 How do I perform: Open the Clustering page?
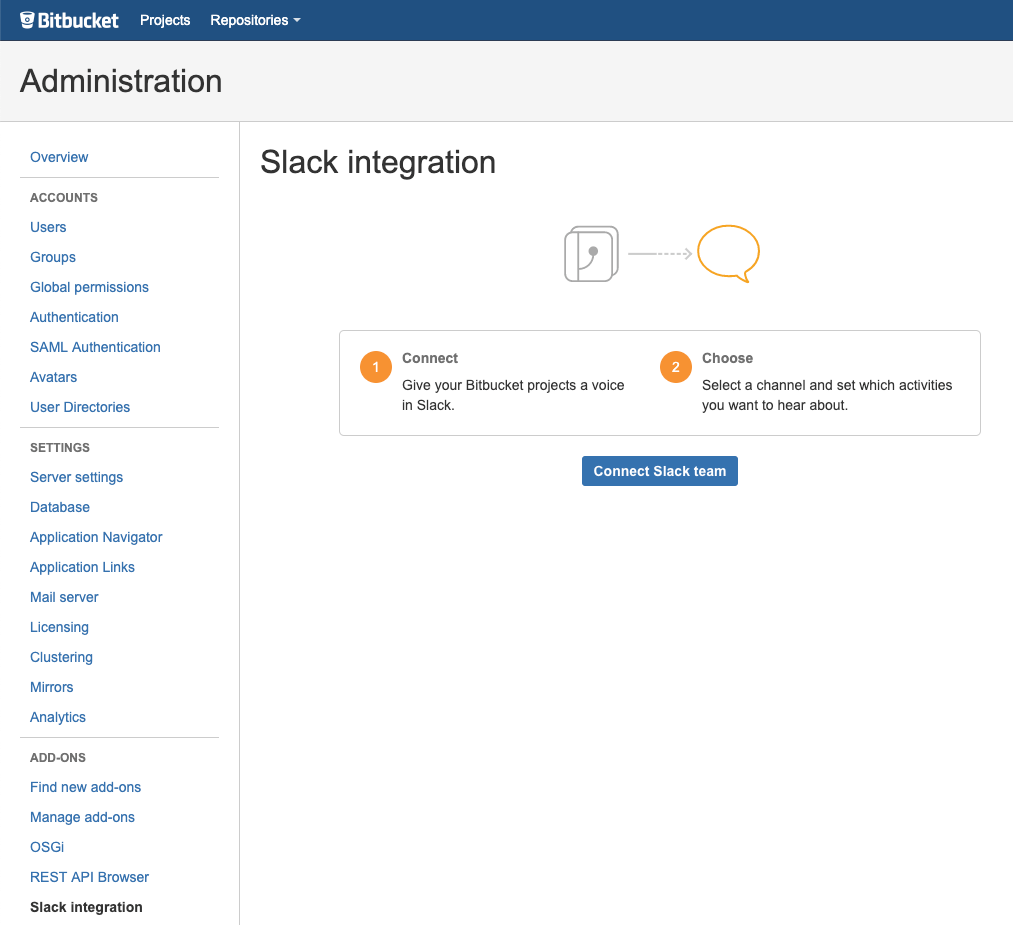61,658
